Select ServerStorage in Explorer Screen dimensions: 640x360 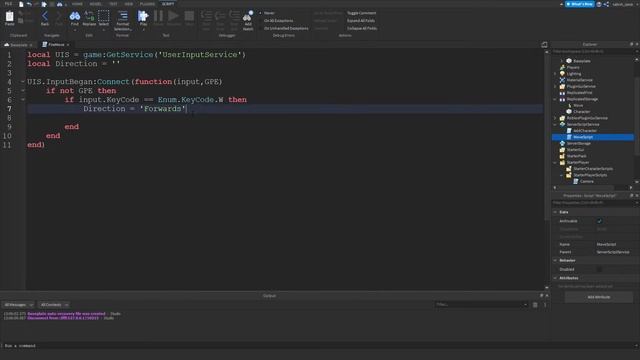(578, 143)
